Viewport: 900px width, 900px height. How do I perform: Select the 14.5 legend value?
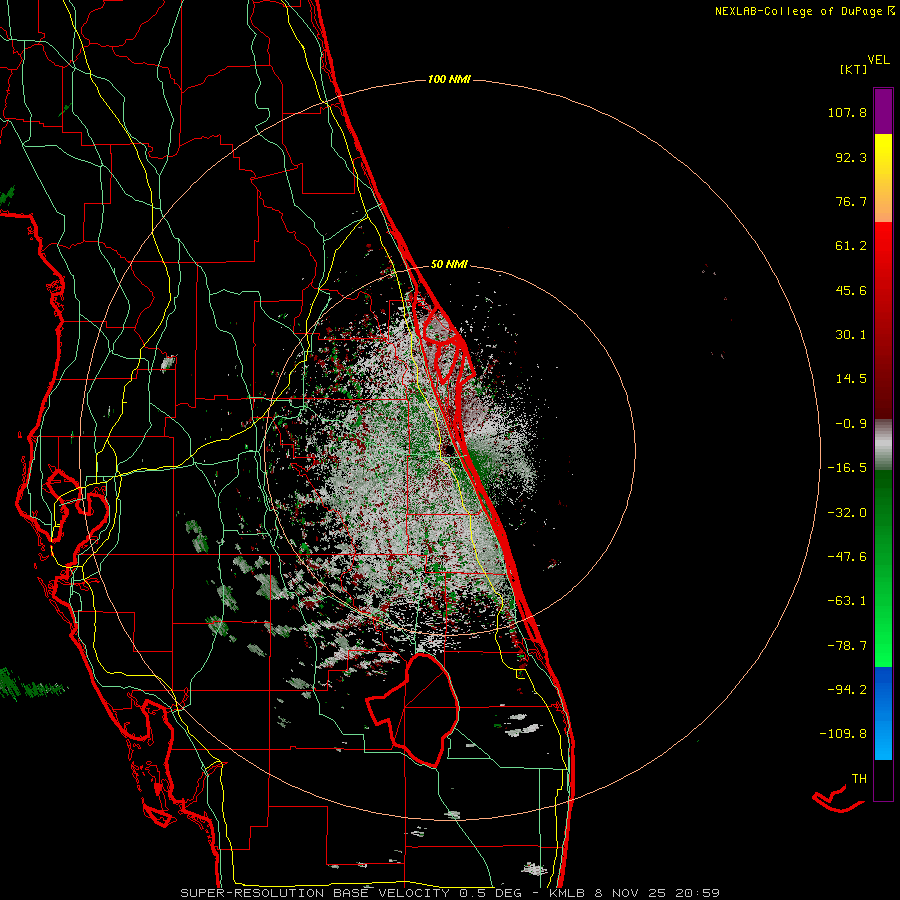(851, 379)
